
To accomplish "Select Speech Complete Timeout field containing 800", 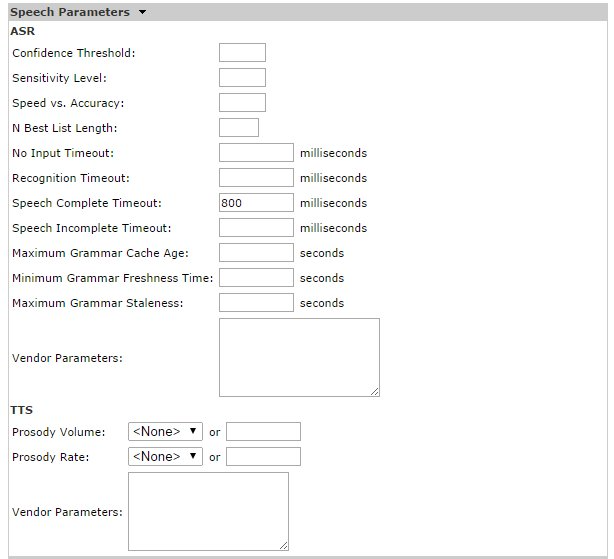I will 256,203.
